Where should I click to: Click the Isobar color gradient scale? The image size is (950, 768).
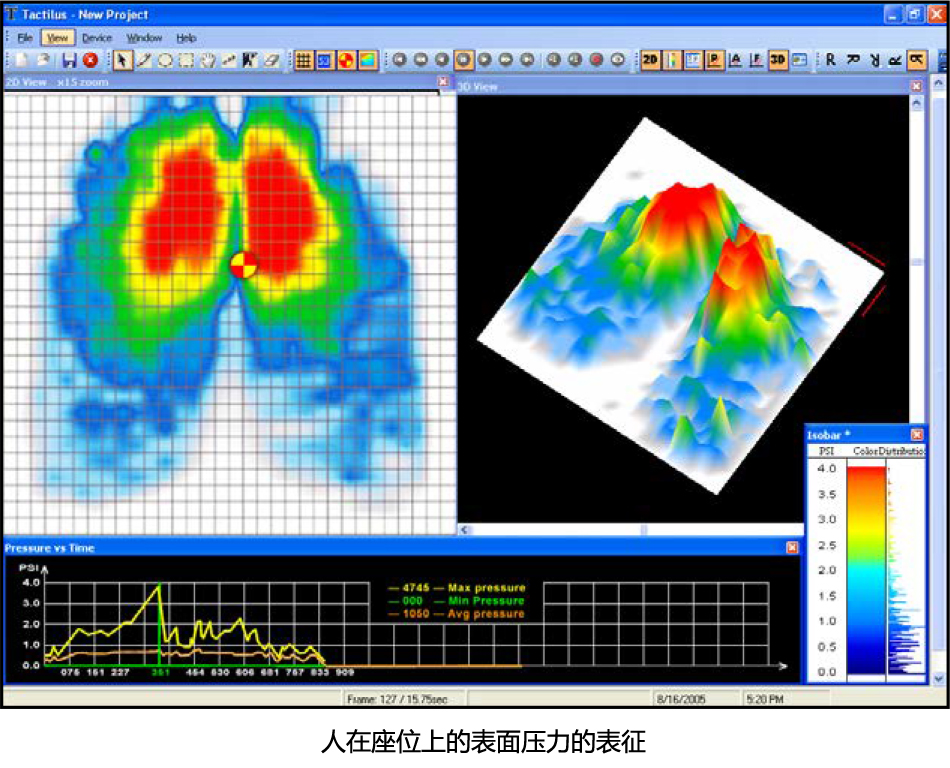[x=866, y=570]
